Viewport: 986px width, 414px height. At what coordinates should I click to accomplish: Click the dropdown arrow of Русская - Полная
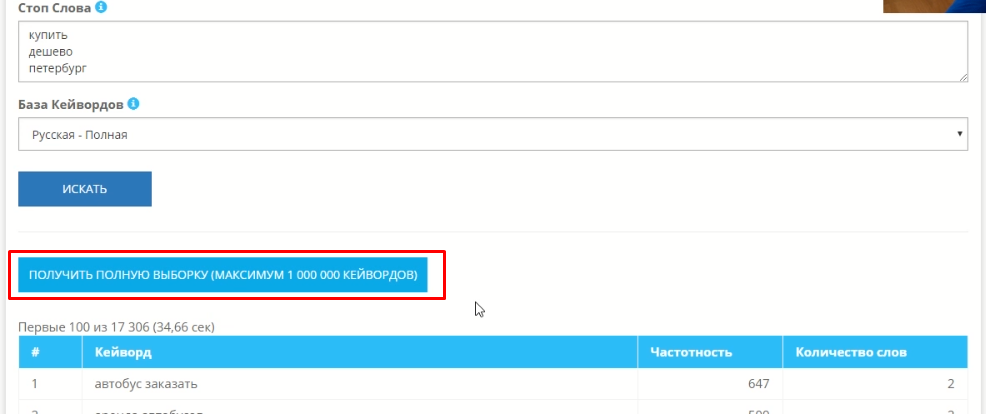(960, 134)
